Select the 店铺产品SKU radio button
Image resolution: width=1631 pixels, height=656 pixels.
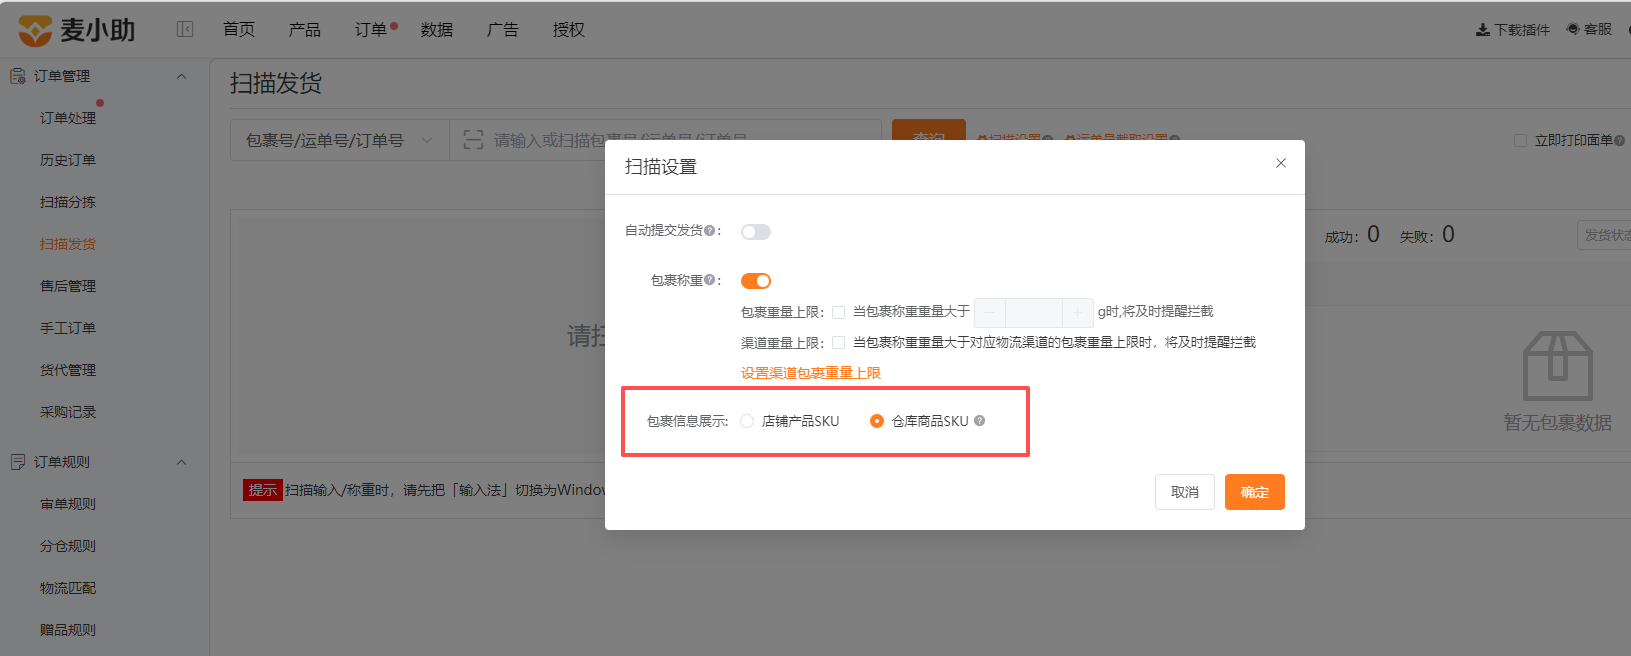point(747,421)
